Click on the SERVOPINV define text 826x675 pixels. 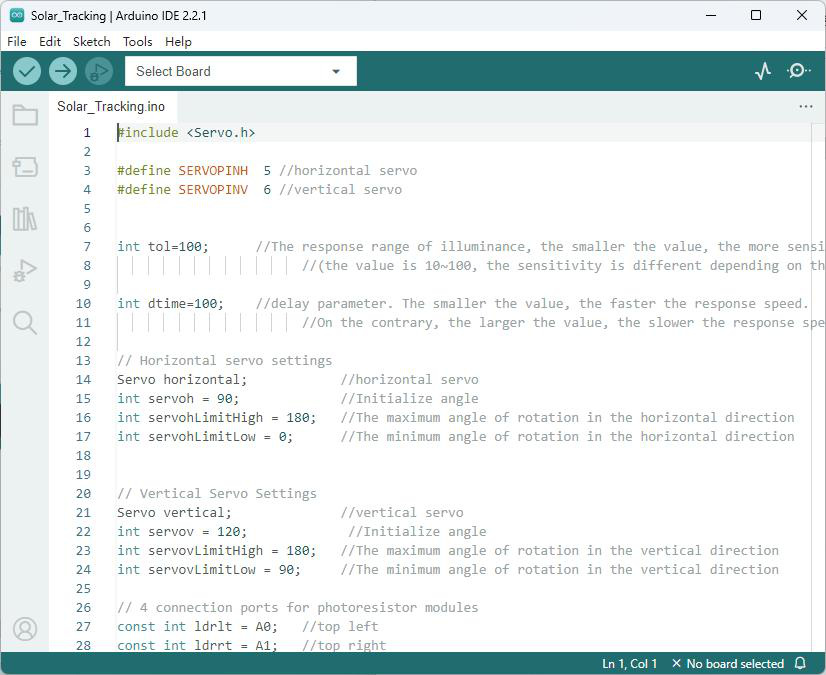(213, 190)
